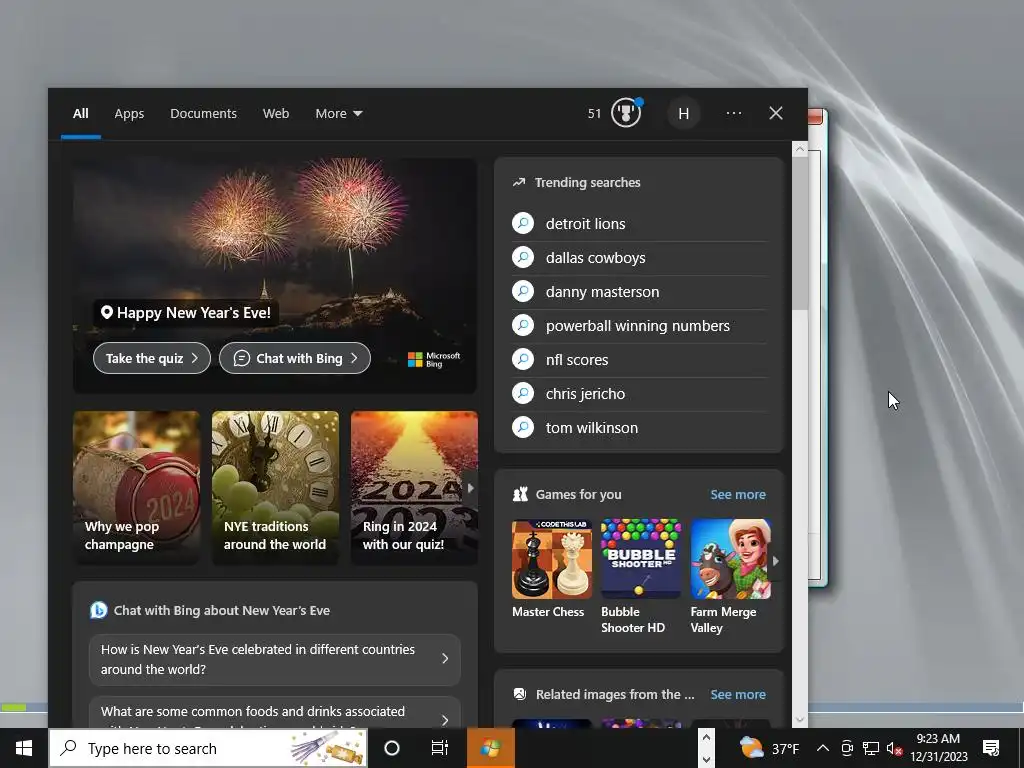Open question about New Year's Eve celebrations worldwide
Viewport: 1024px width, 768px height.
(275, 659)
